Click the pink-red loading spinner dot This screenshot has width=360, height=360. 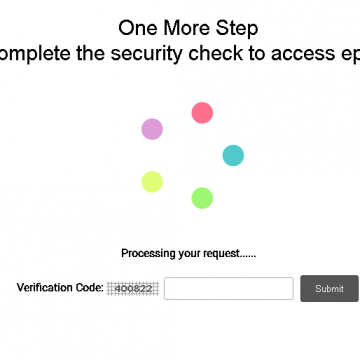[202, 113]
